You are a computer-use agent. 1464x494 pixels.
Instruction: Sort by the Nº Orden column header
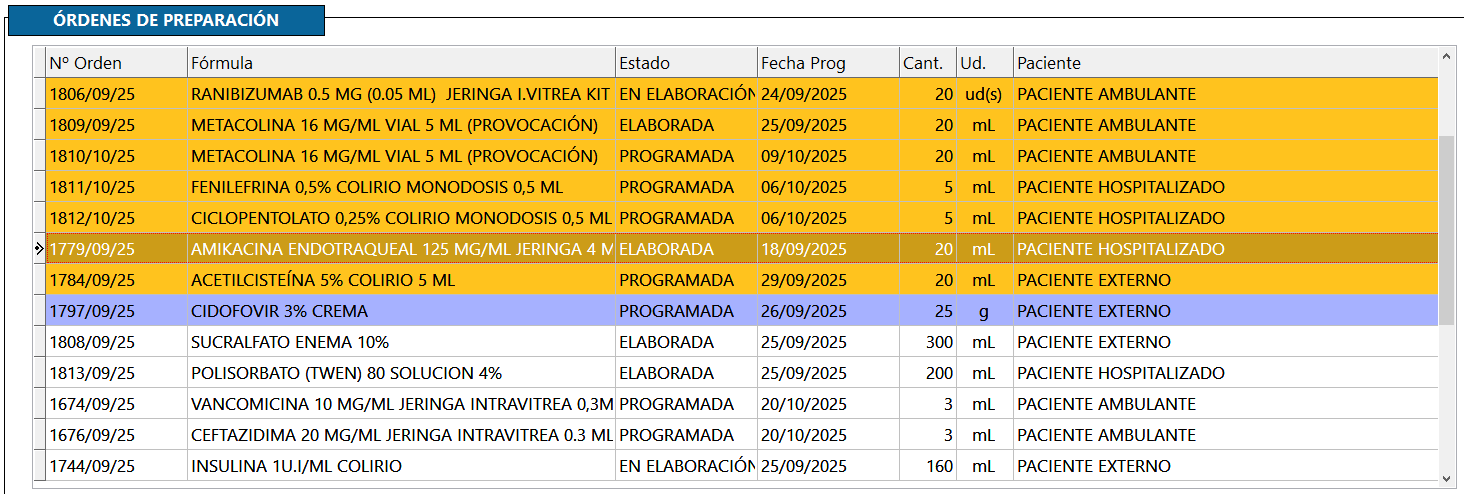click(x=116, y=63)
